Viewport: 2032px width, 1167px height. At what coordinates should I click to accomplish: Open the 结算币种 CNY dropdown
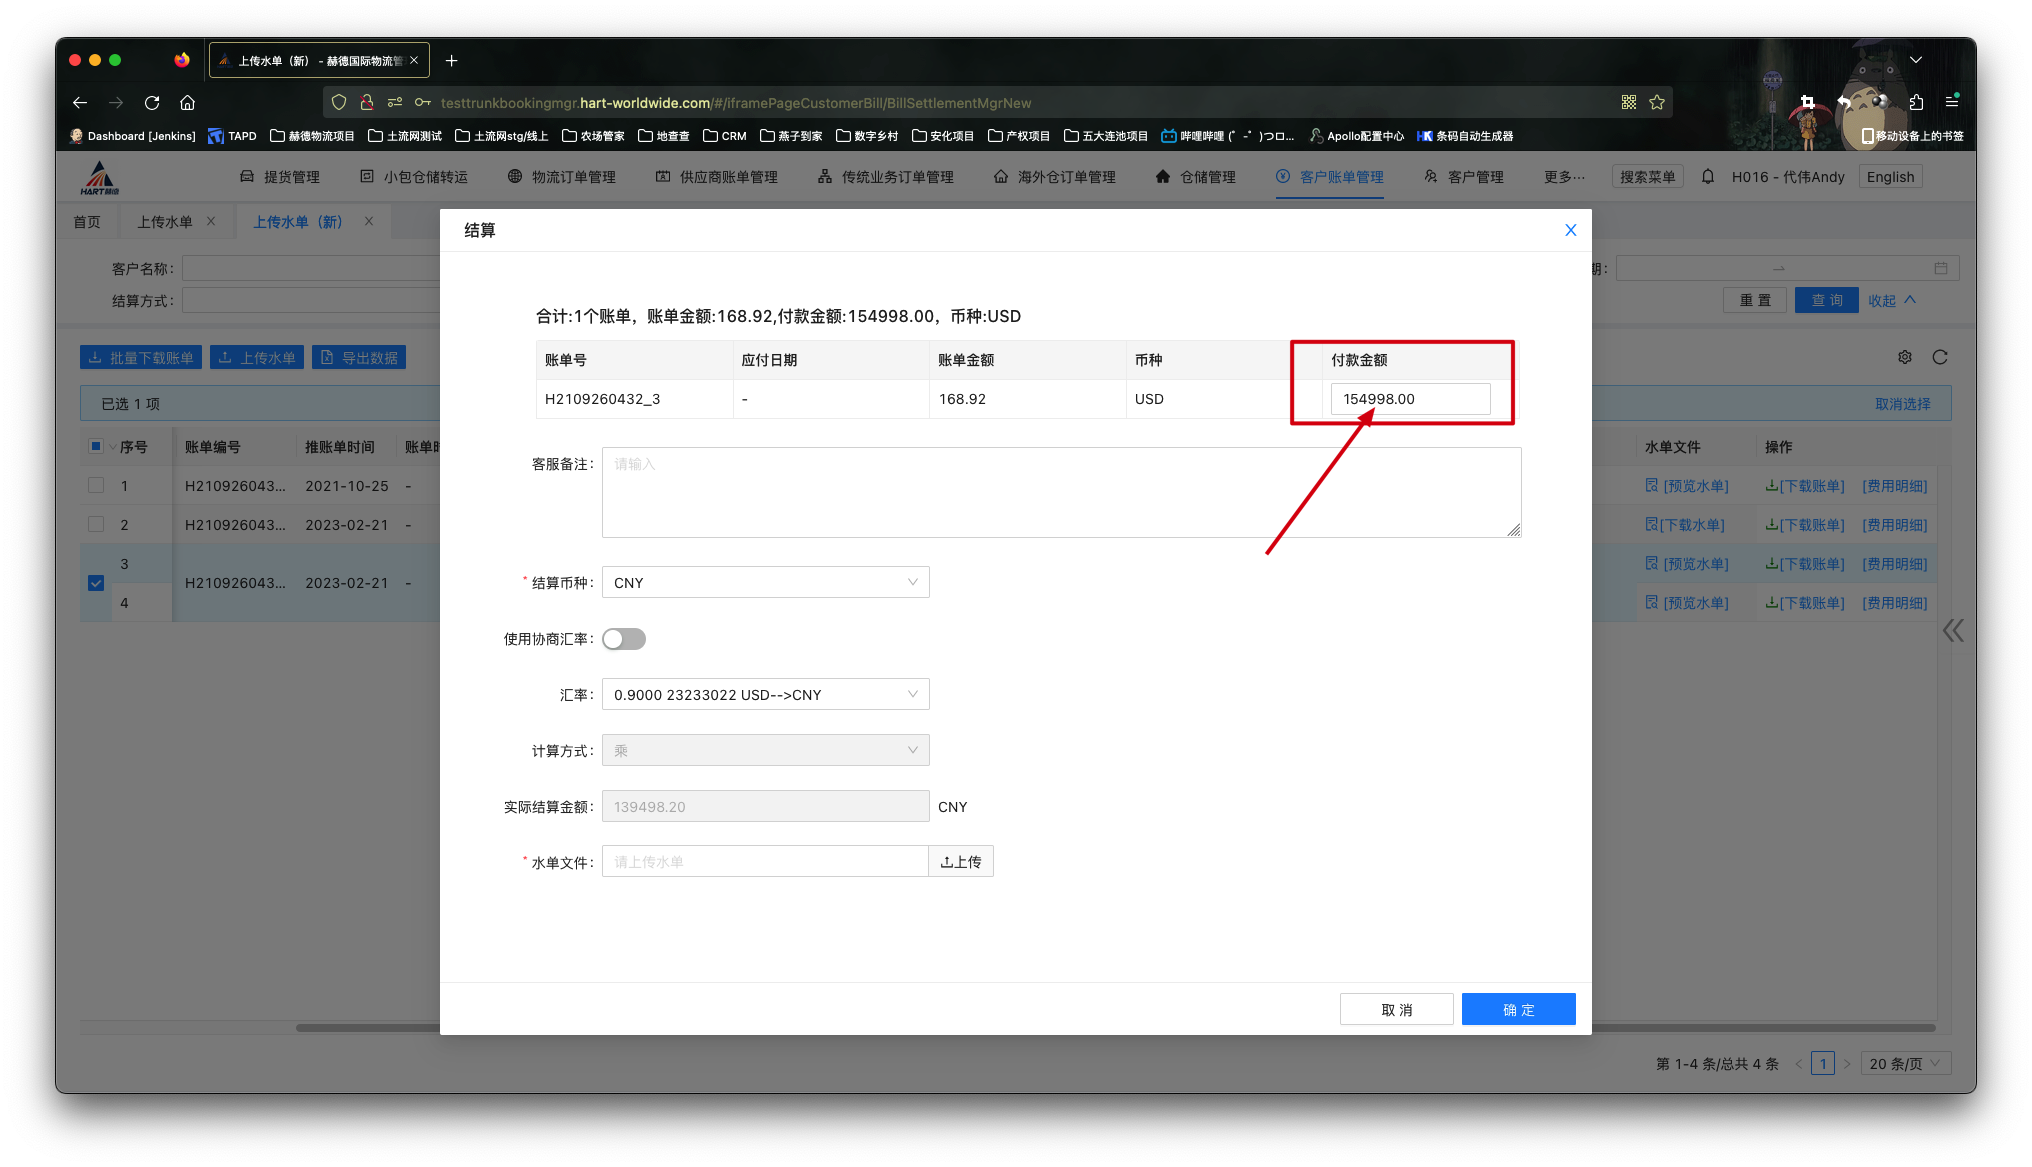tap(765, 583)
